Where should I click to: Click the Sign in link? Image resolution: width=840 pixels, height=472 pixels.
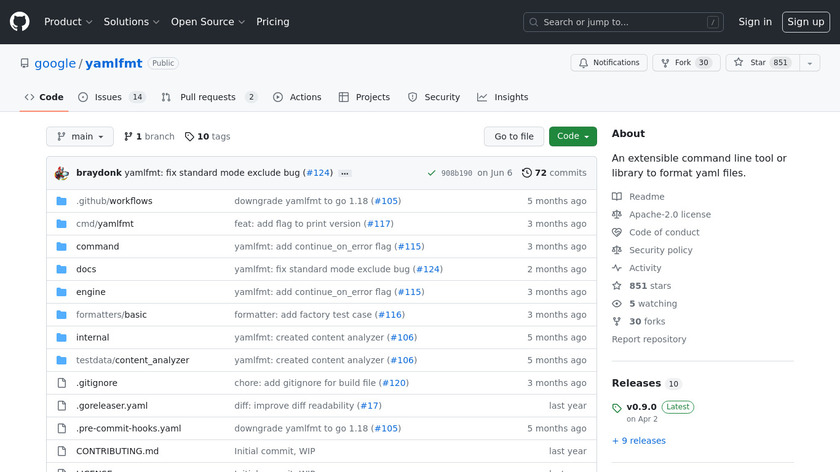point(755,22)
